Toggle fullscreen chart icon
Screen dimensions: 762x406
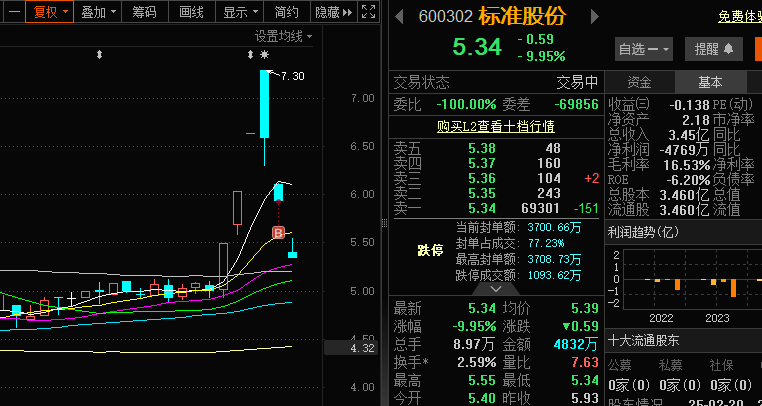pyautogui.click(x=369, y=12)
